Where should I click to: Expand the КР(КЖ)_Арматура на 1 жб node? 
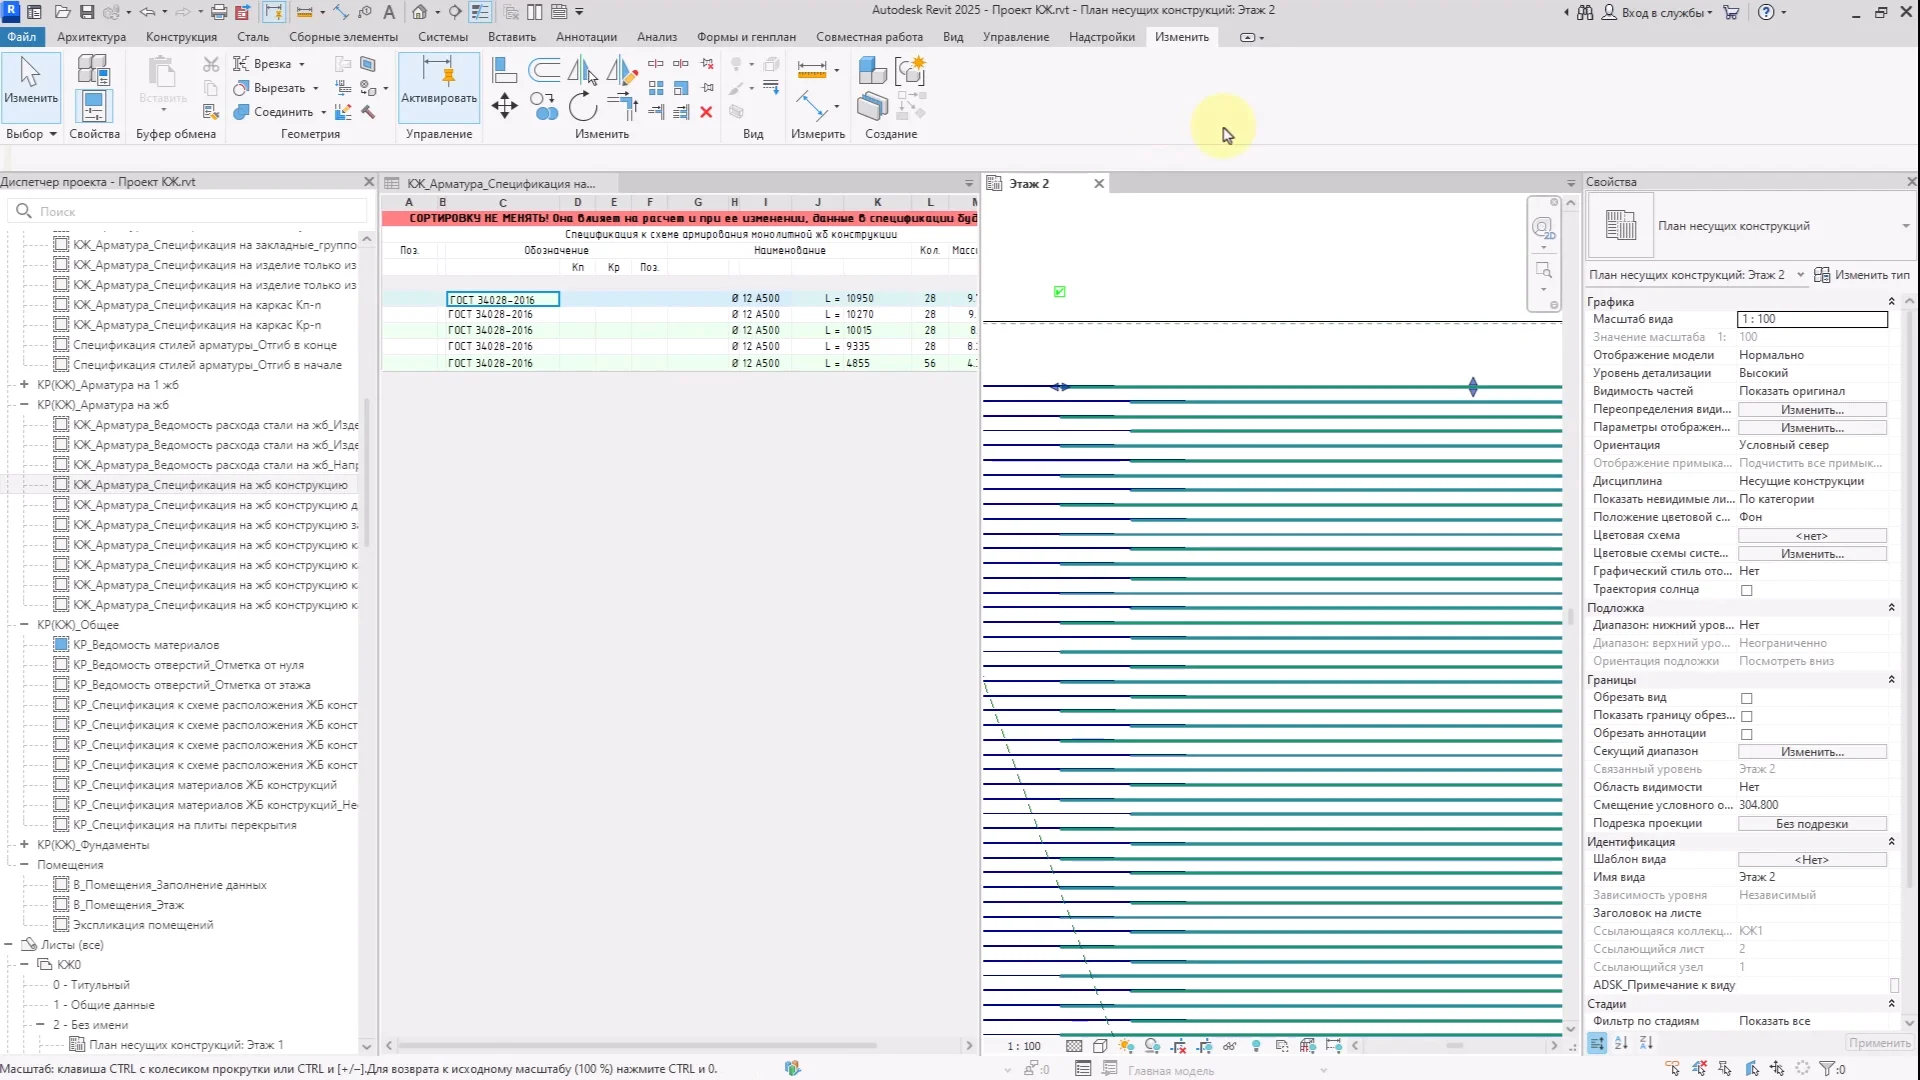pyautogui.click(x=24, y=385)
